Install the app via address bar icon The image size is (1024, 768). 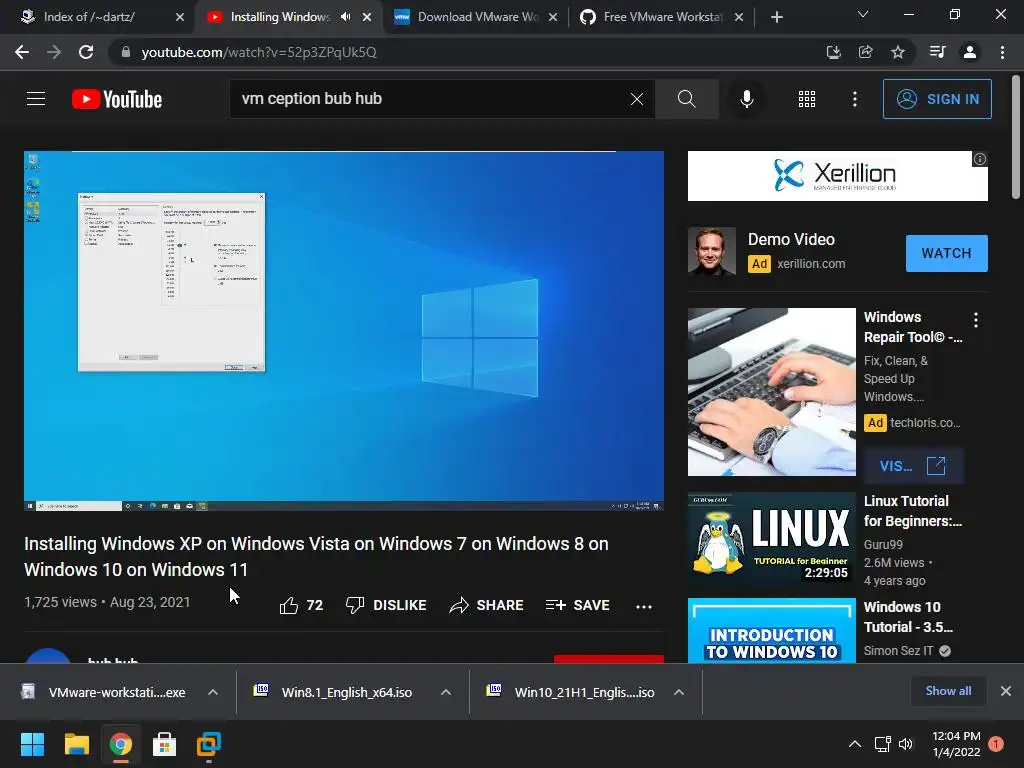[833, 52]
